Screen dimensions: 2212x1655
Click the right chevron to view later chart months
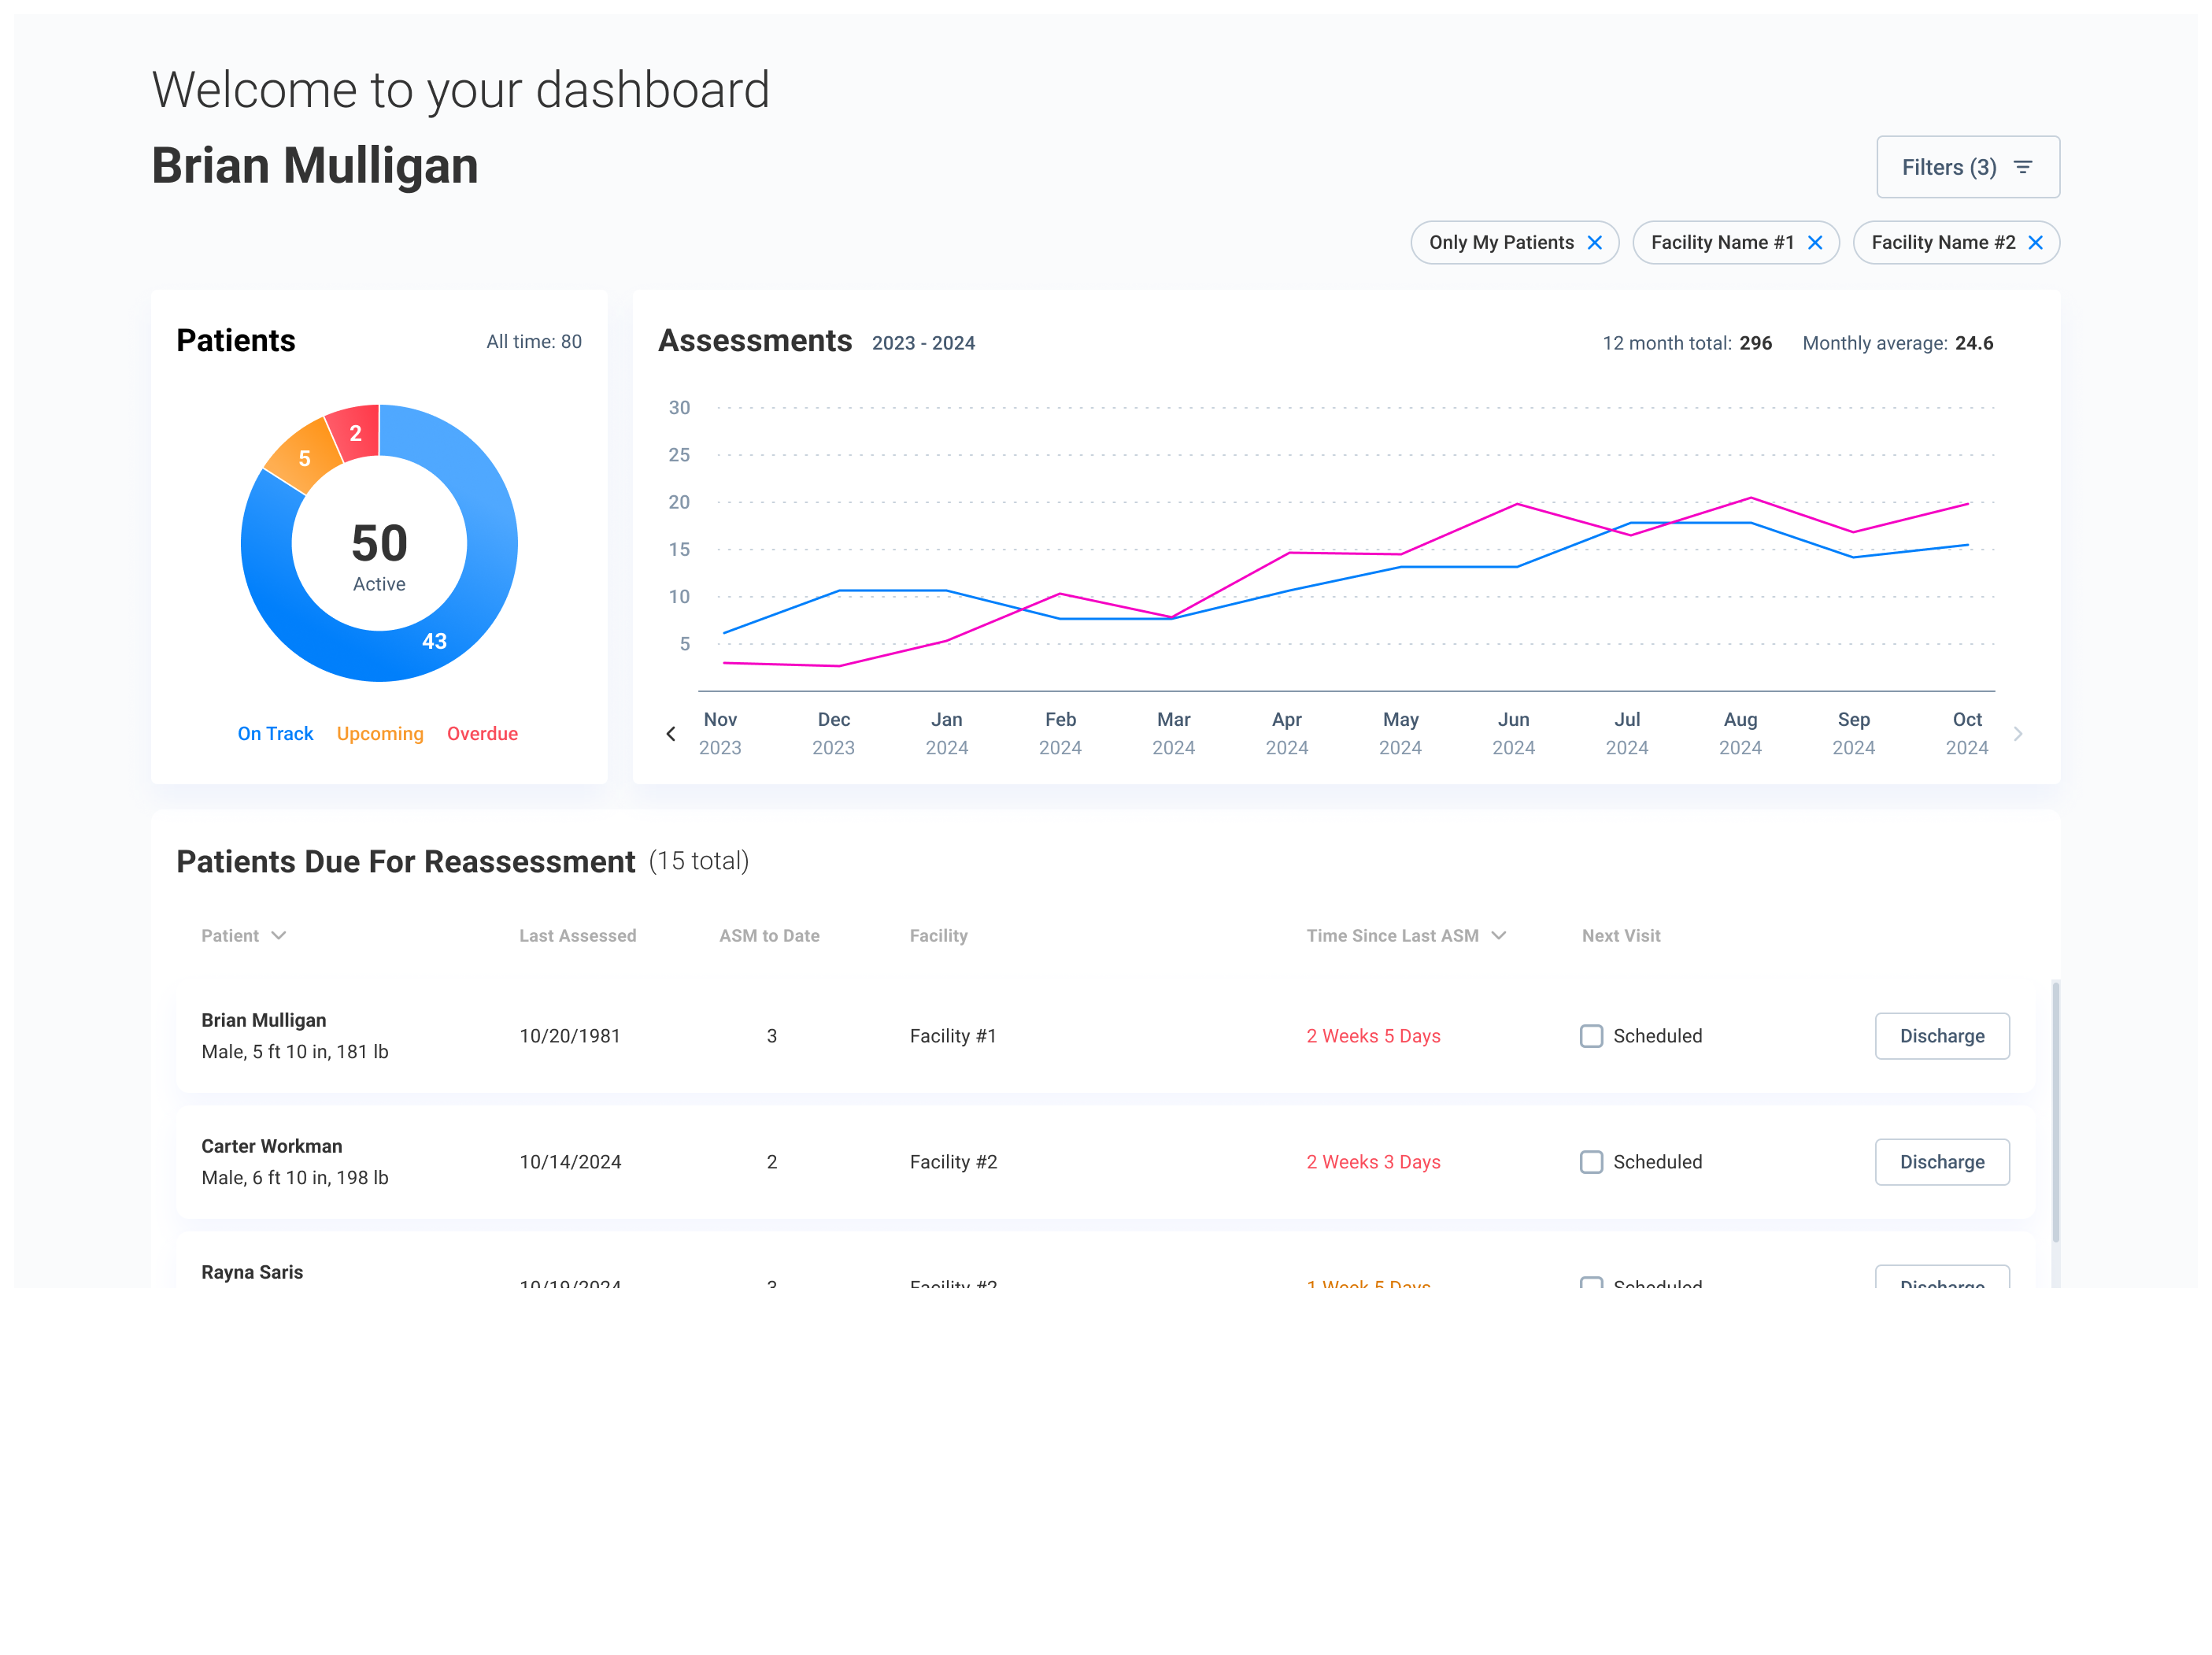[x=2019, y=733]
